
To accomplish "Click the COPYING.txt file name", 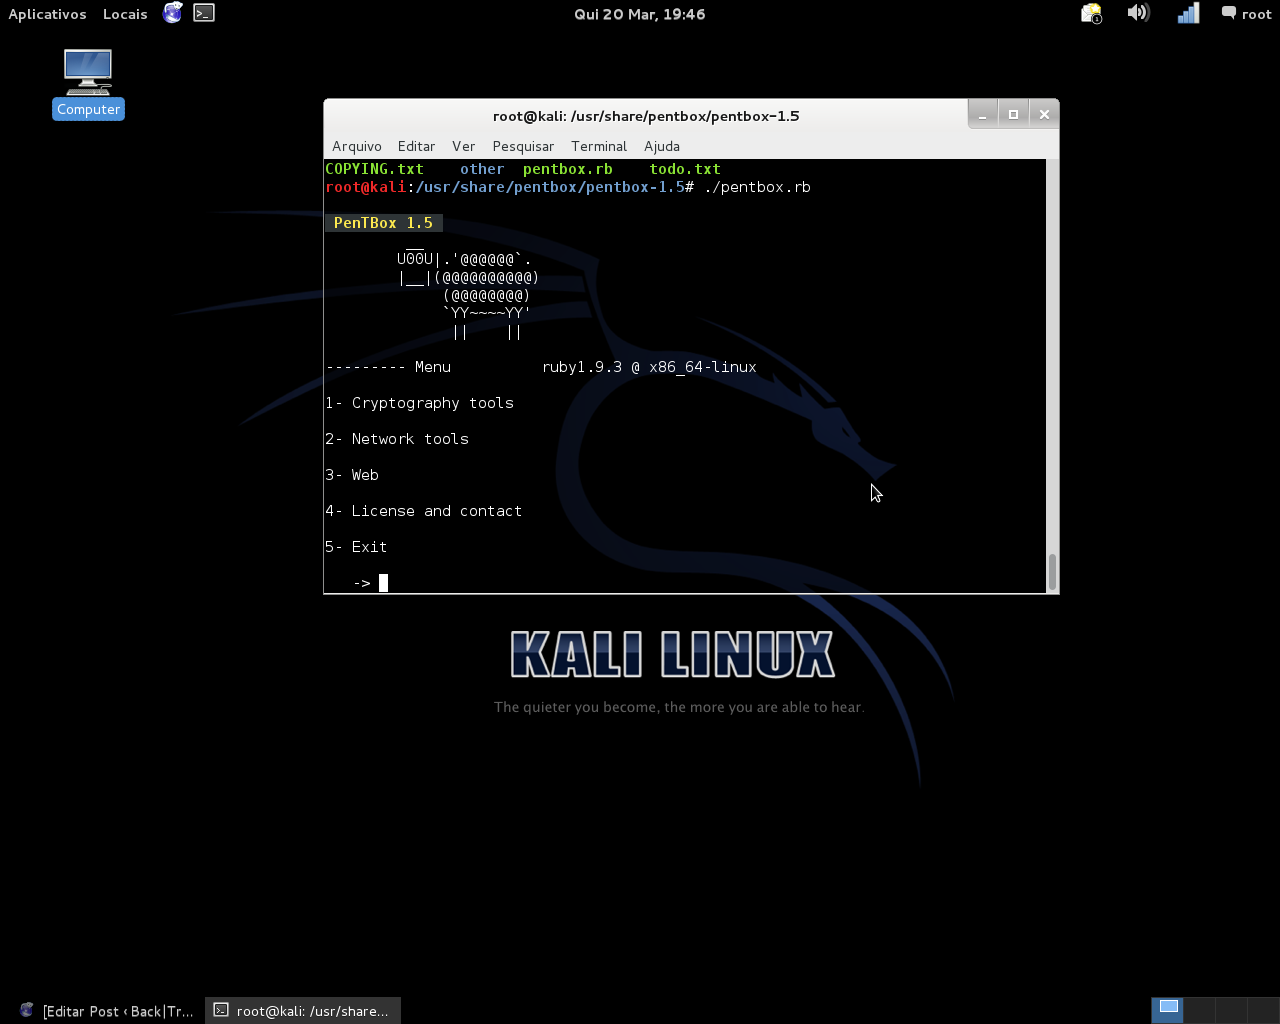I will 375,169.
